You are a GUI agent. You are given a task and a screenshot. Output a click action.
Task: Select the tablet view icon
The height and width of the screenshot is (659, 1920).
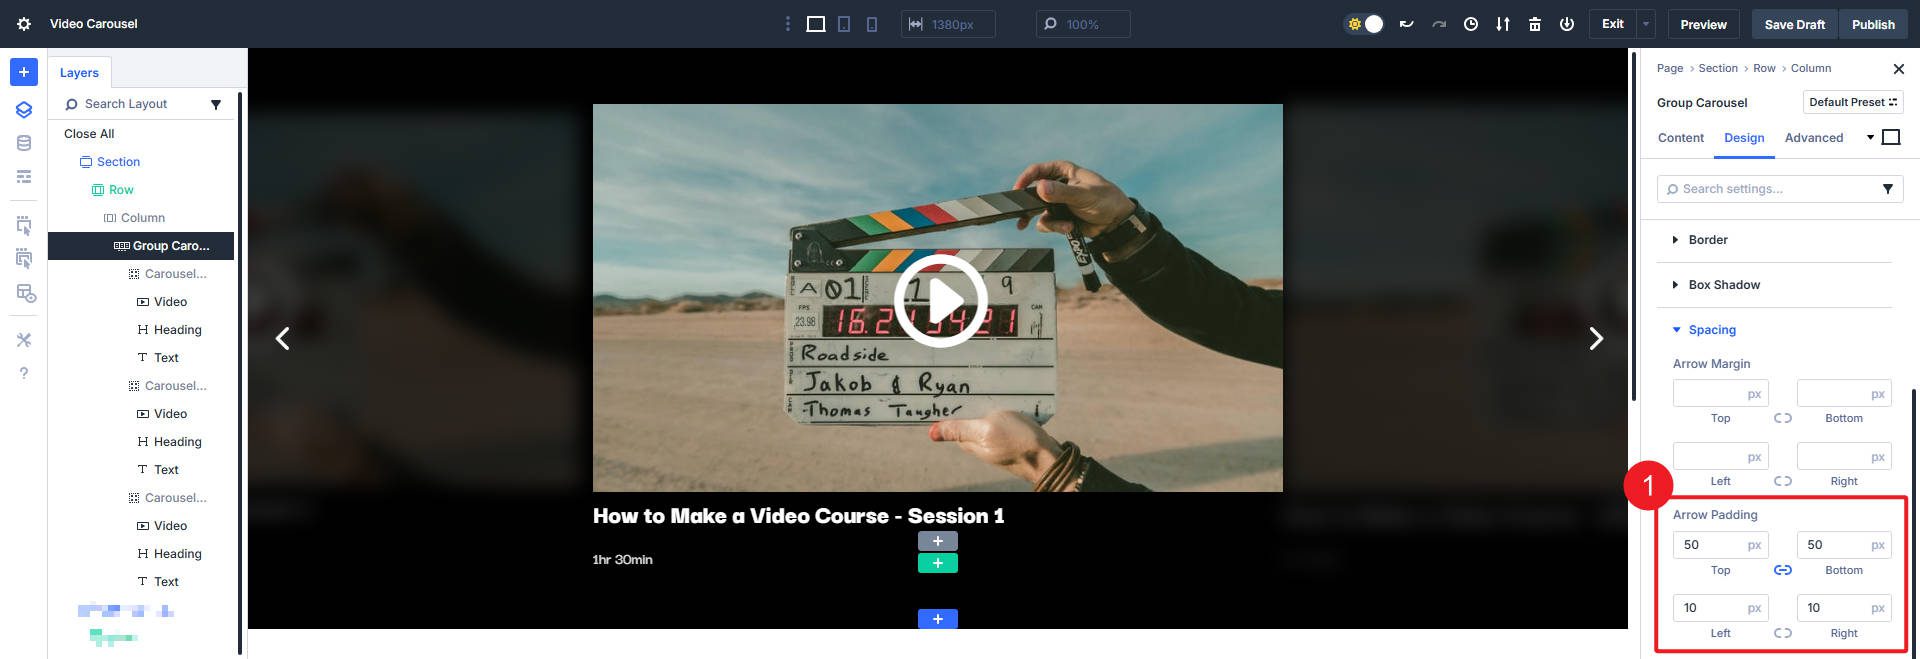844,24
